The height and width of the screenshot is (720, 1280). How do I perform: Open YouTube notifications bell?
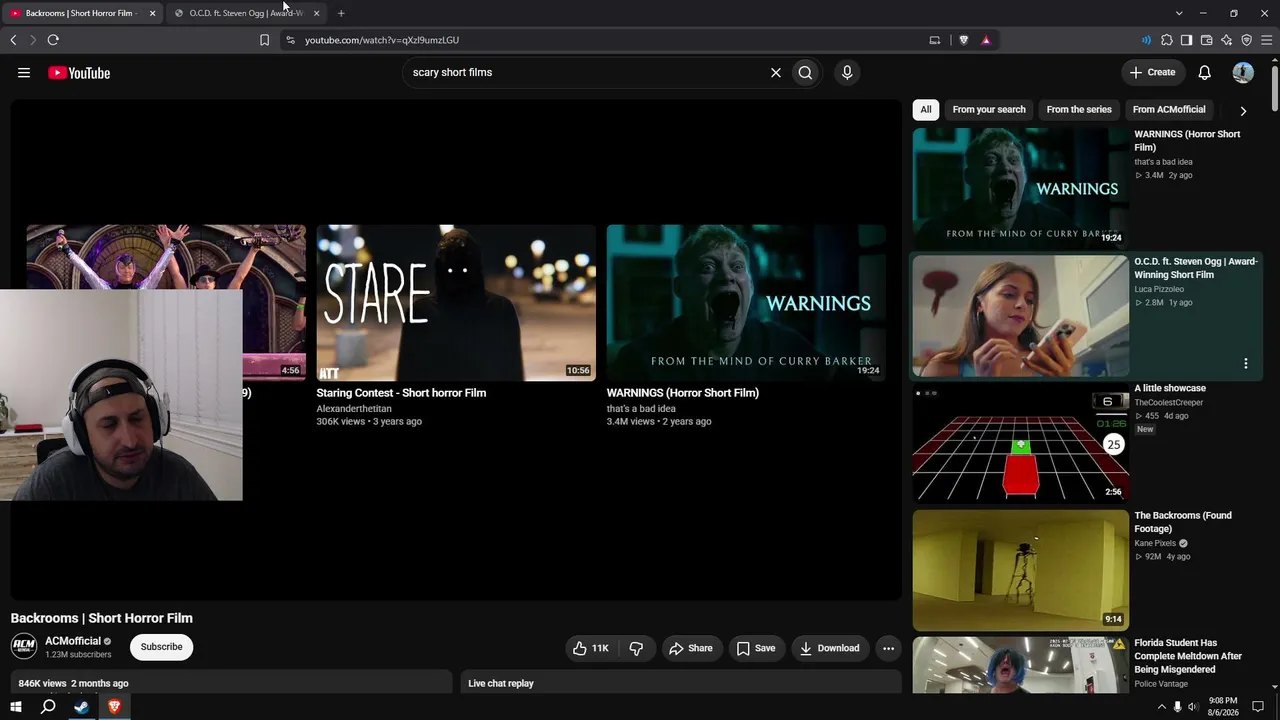coord(1205,73)
